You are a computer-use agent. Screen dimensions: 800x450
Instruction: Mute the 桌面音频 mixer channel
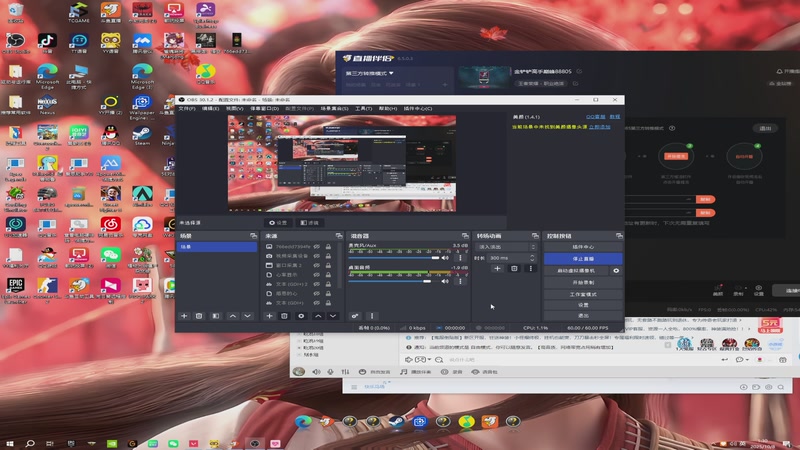445,281
